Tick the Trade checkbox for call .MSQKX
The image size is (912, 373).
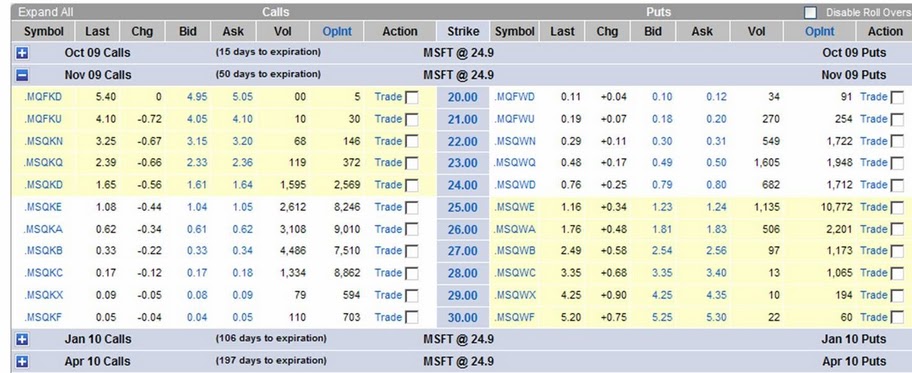(411, 296)
